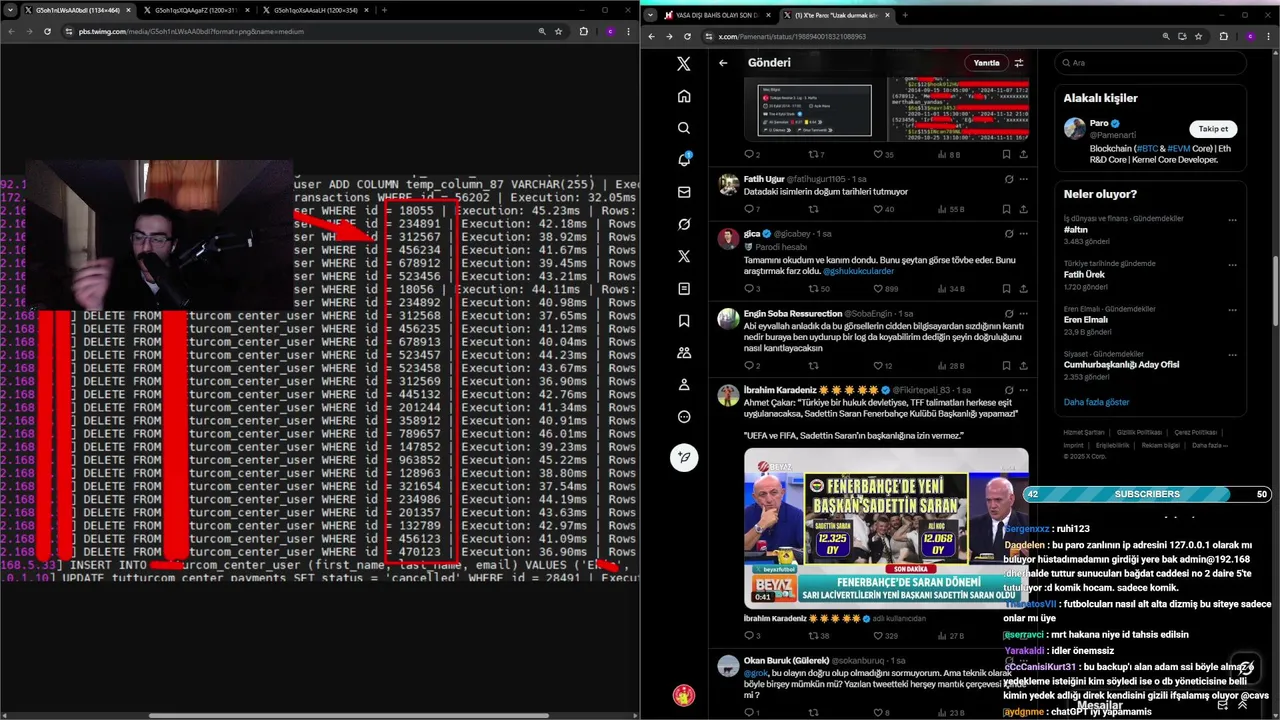The width and height of the screenshot is (1280, 720).
Task: Go back with the arrow beside Gönderi
Action: [x=723, y=63]
